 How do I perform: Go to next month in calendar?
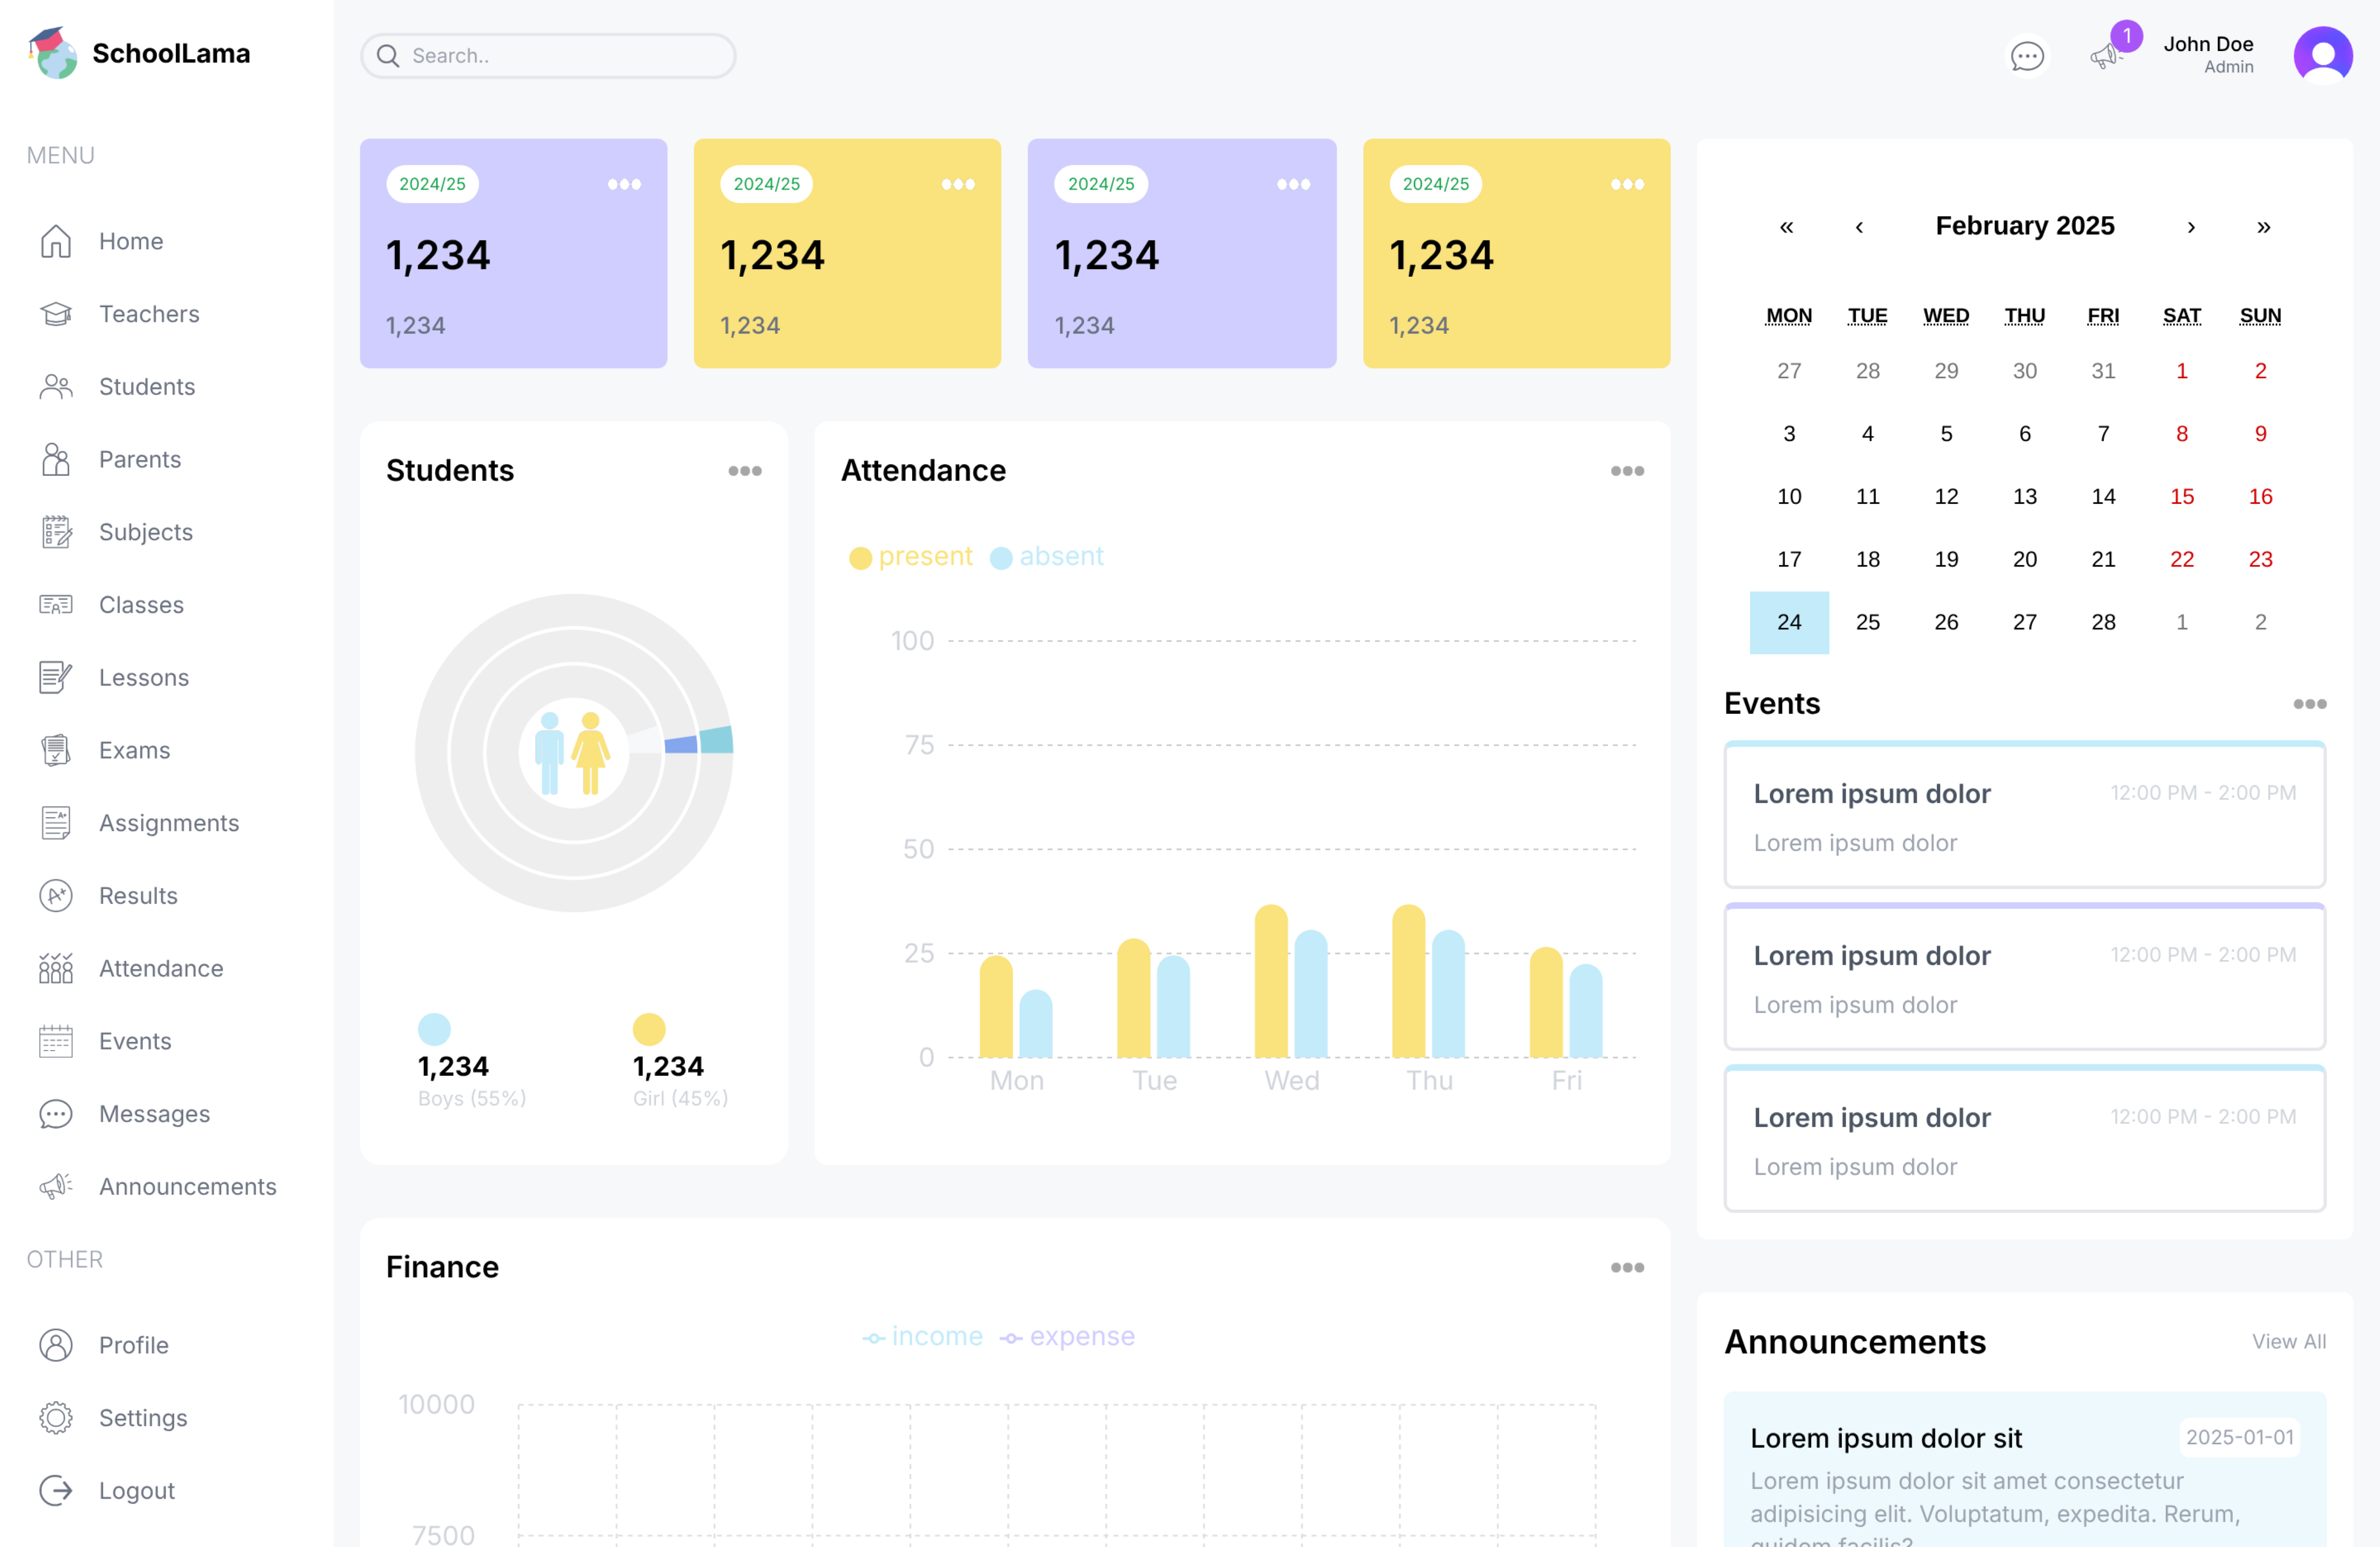(x=2190, y=227)
